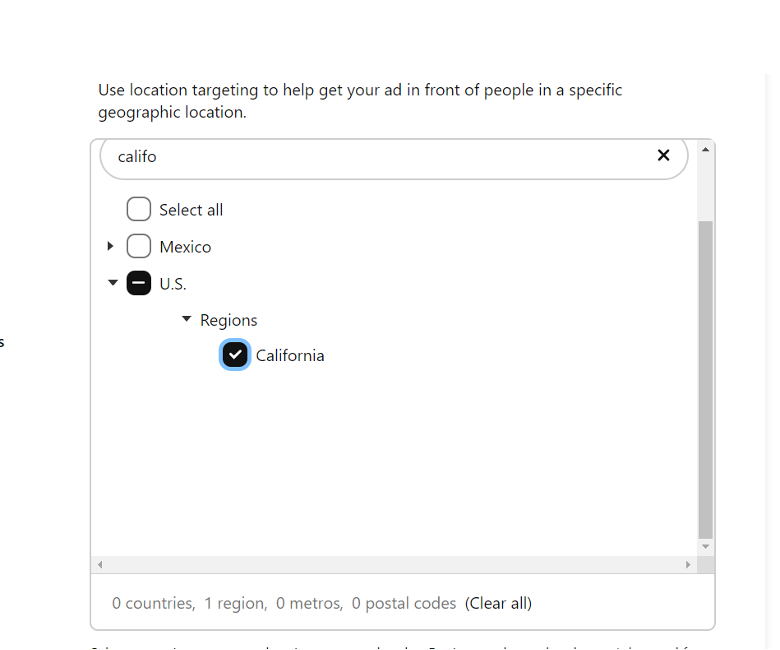Viewport: 780px width, 650px height.
Task: Click the Regions label in the tree
Action: (x=229, y=320)
